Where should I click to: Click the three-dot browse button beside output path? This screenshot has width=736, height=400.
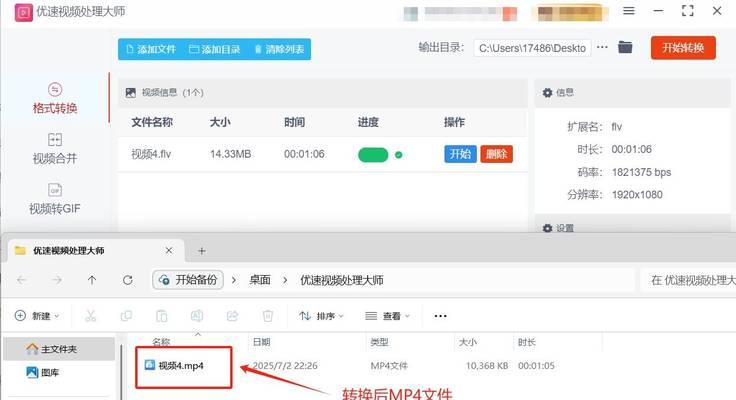[602, 47]
